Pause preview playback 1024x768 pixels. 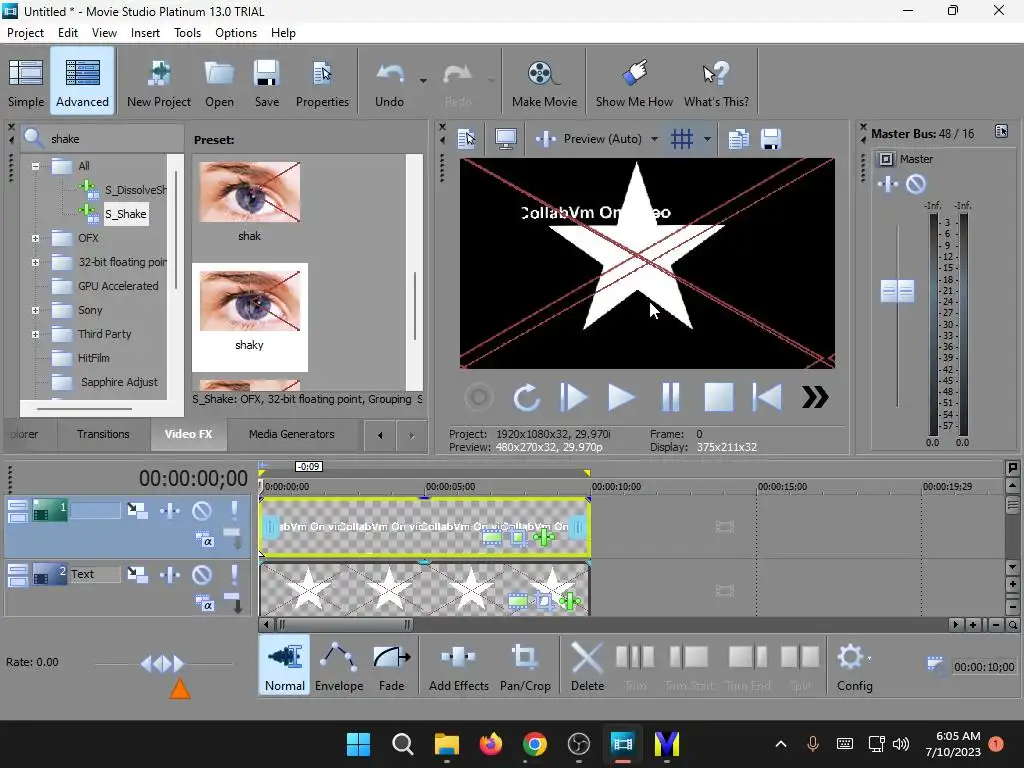[x=671, y=397]
